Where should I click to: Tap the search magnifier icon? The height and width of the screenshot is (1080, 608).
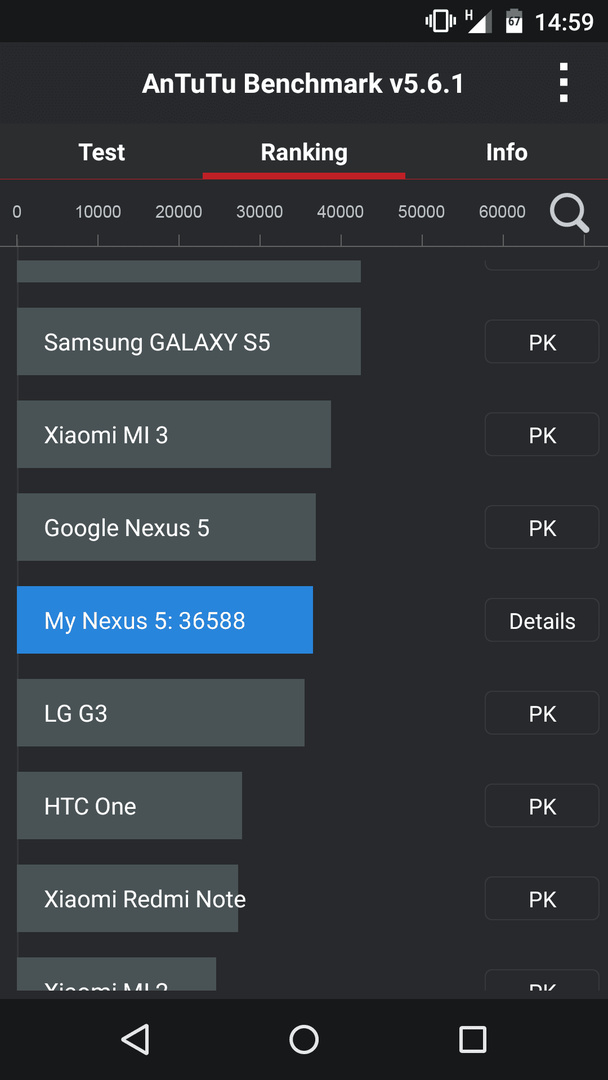569,214
